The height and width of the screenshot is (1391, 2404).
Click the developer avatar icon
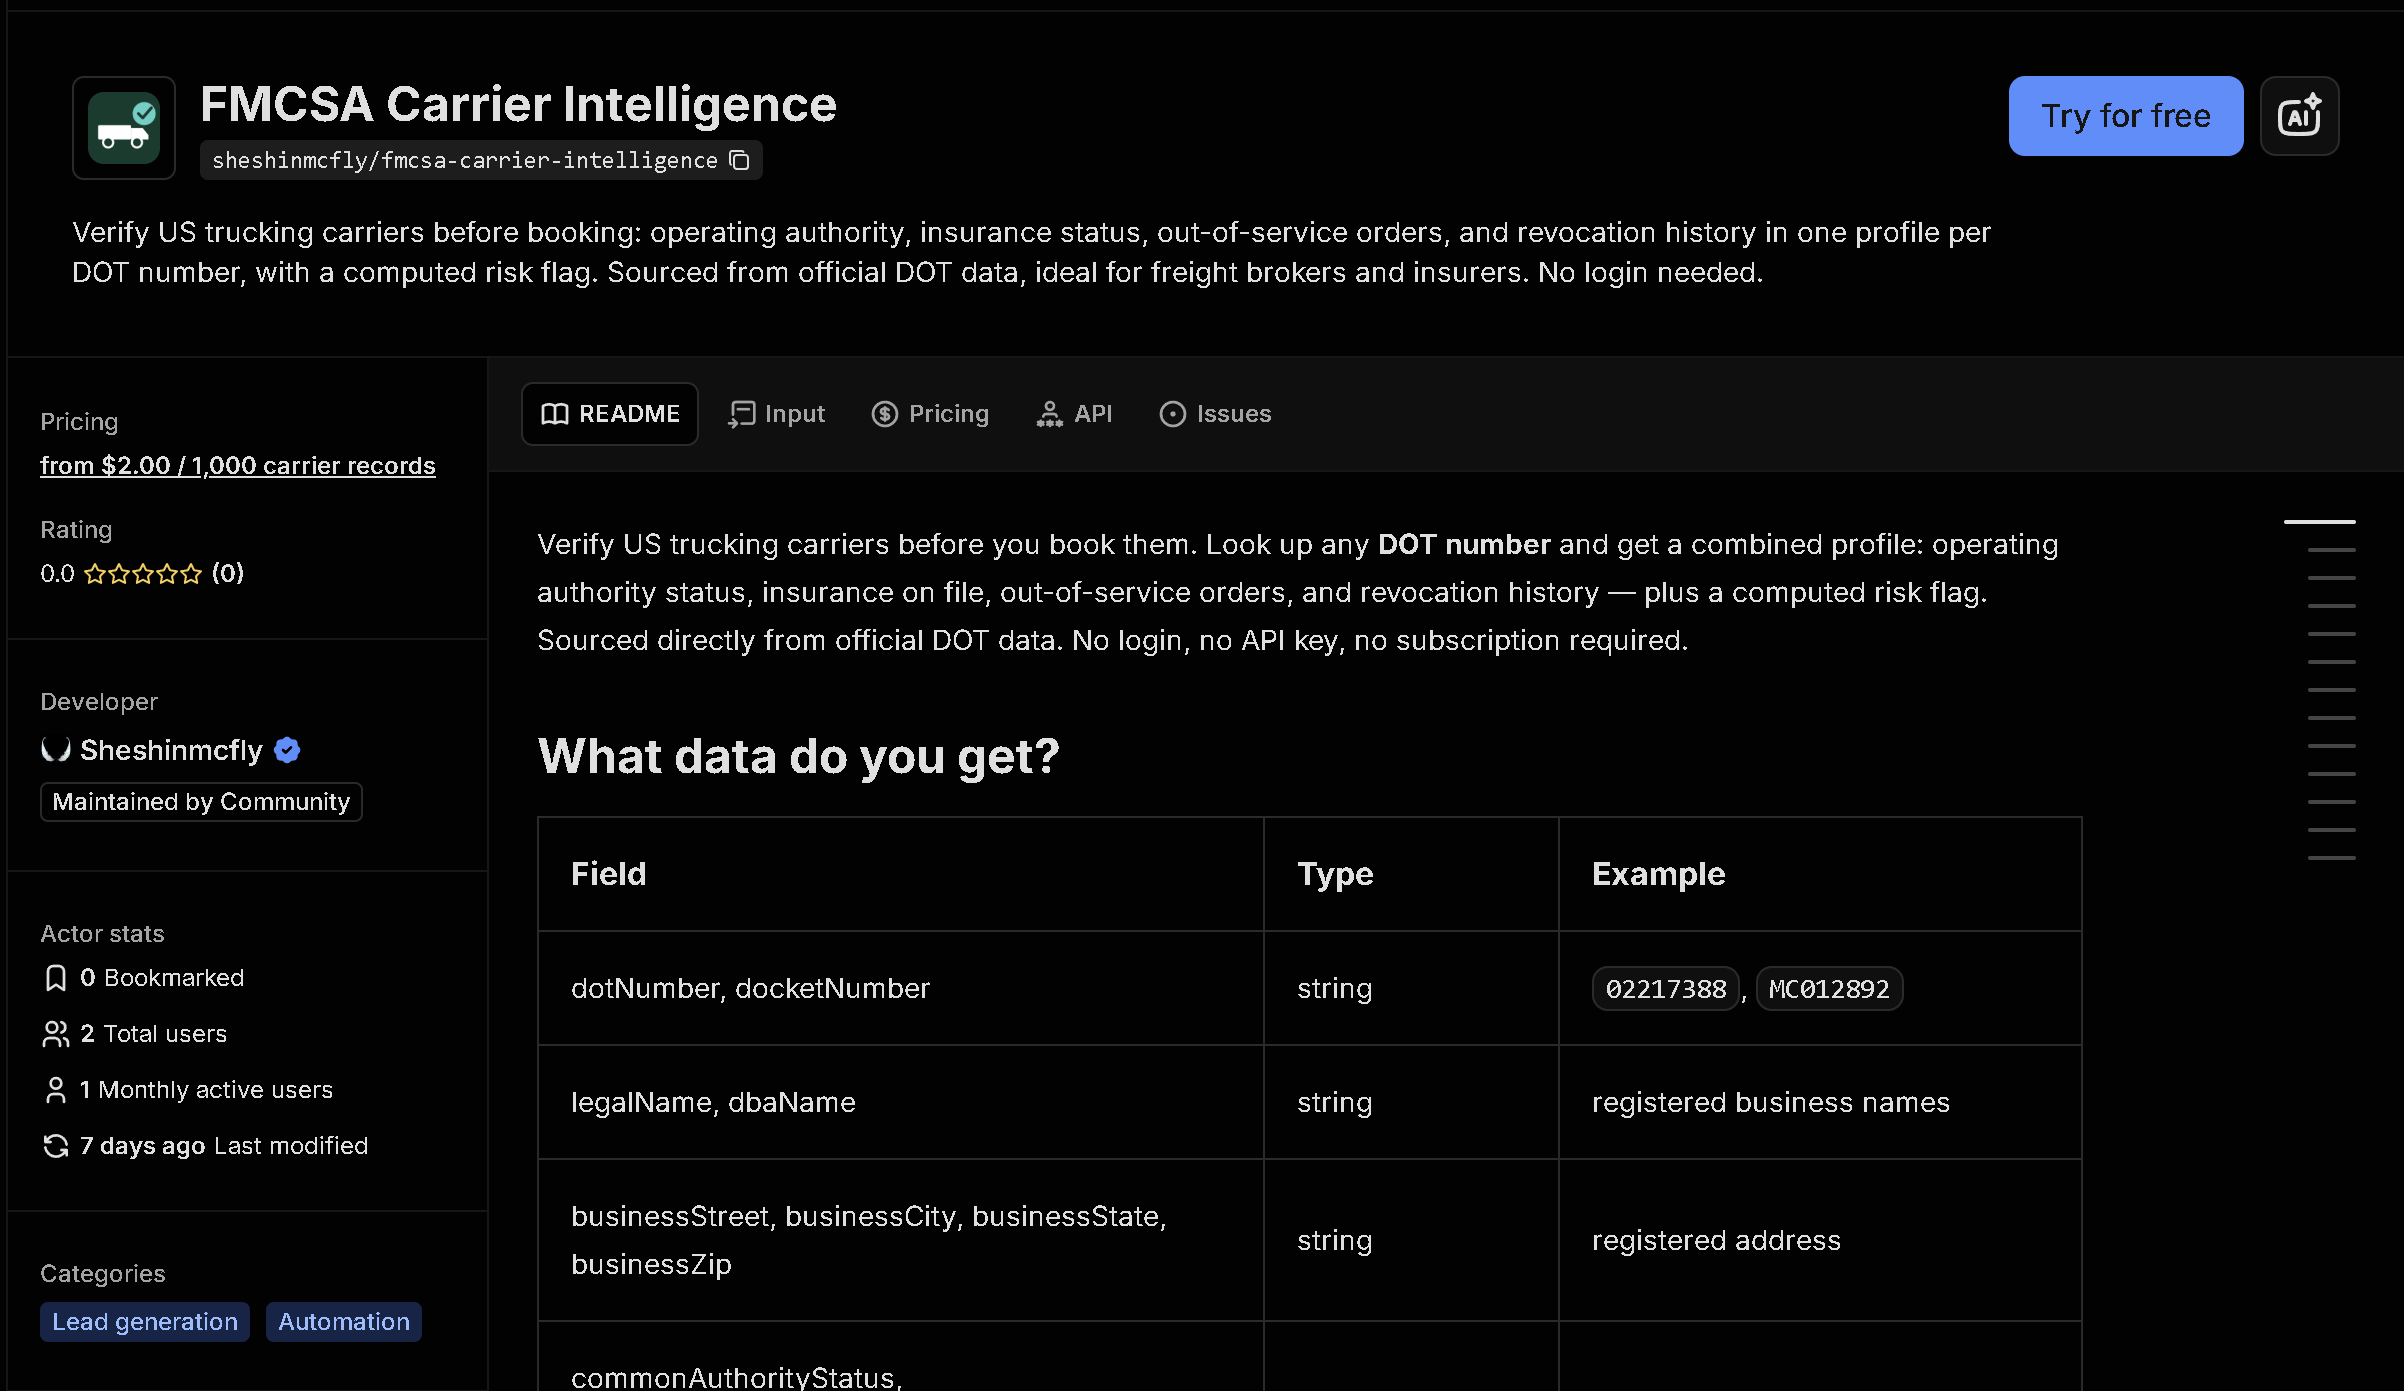pos(56,750)
